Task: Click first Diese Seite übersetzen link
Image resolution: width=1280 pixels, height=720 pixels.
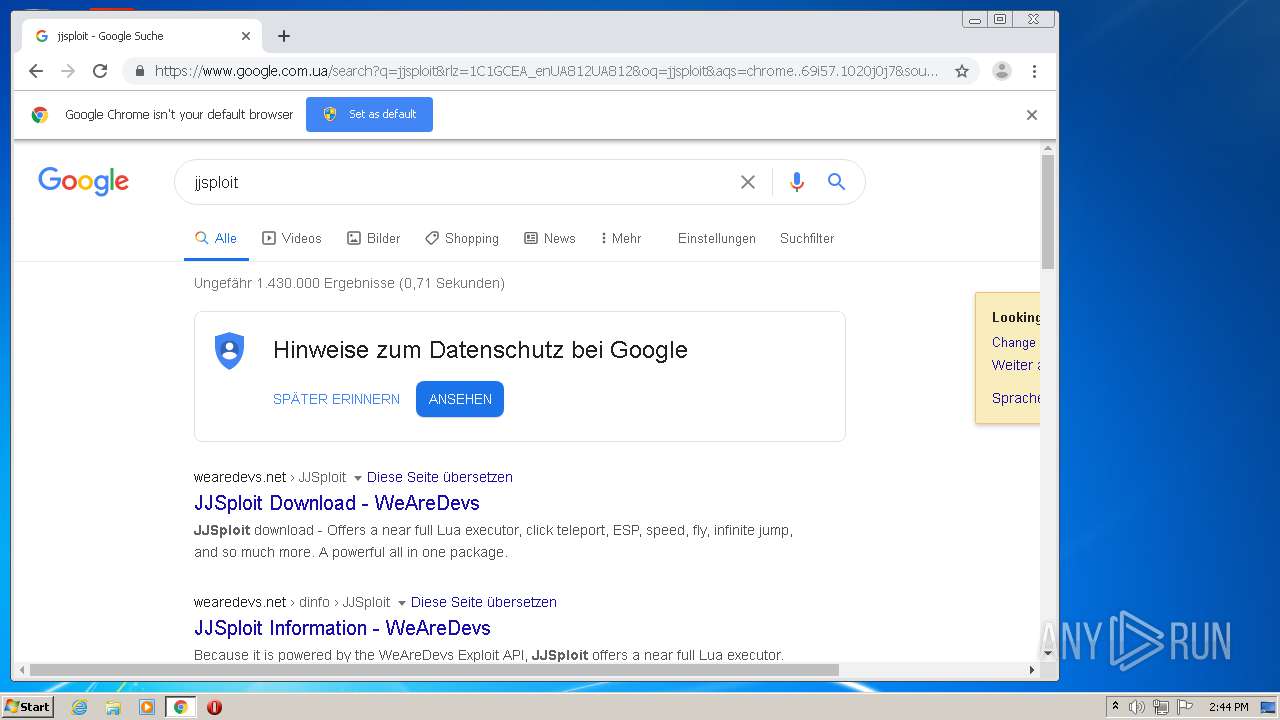Action: pyautogui.click(x=440, y=477)
